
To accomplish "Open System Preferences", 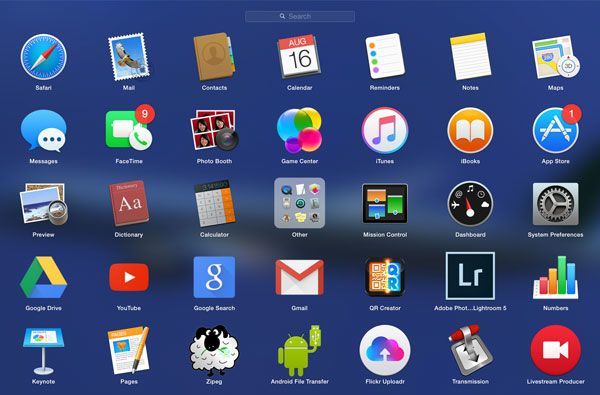I will tap(556, 204).
